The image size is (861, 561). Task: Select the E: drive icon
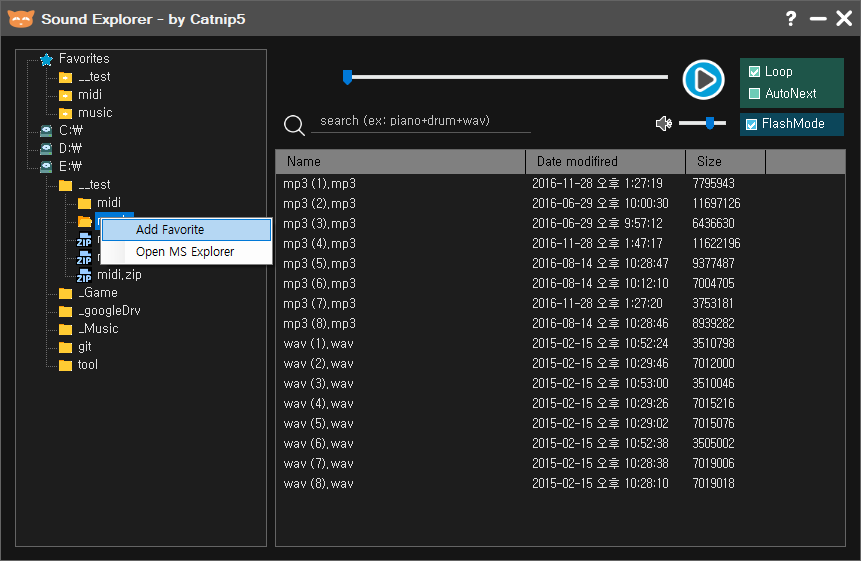tap(46, 166)
